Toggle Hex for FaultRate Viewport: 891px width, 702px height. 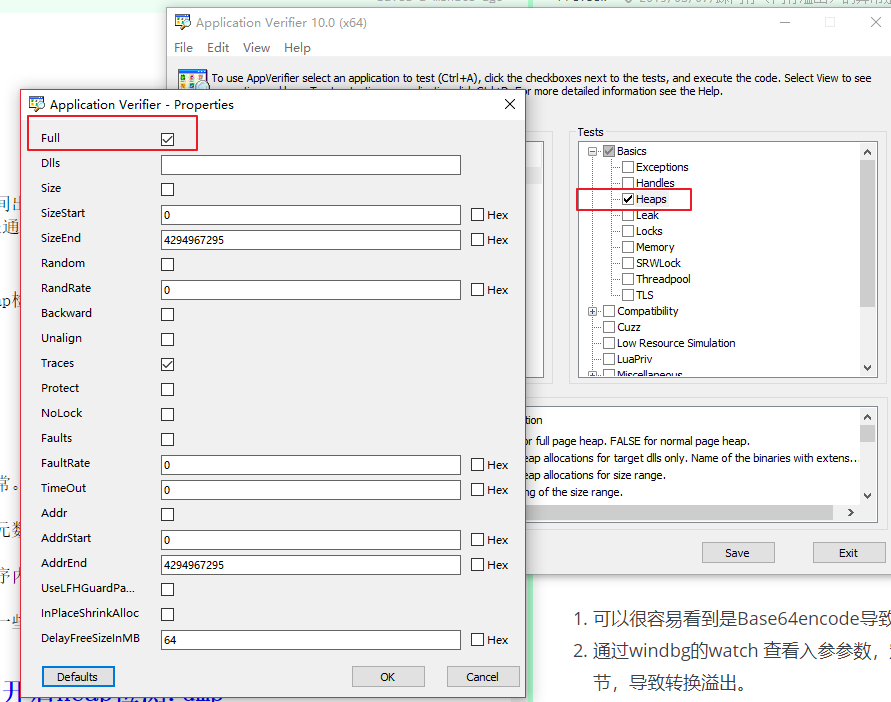(477, 464)
